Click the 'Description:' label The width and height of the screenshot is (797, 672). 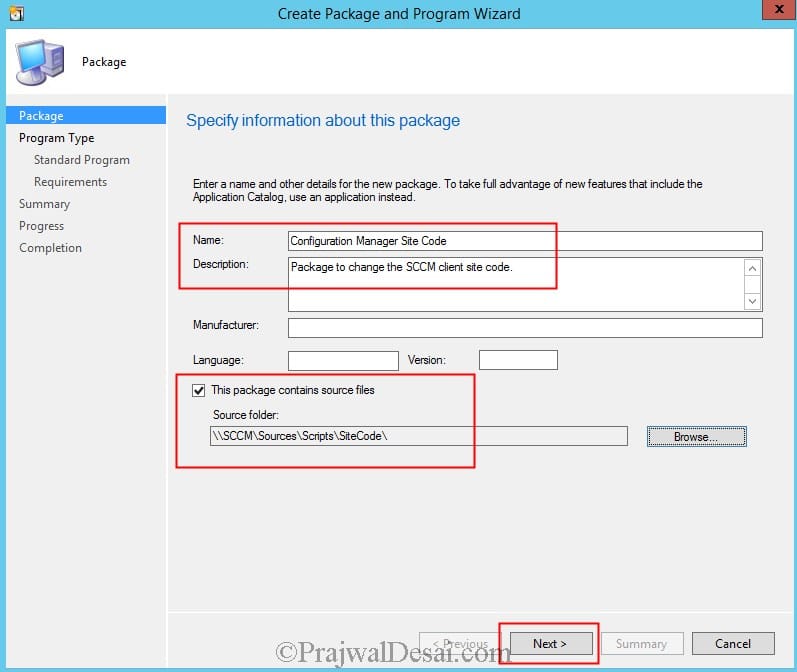[221, 264]
